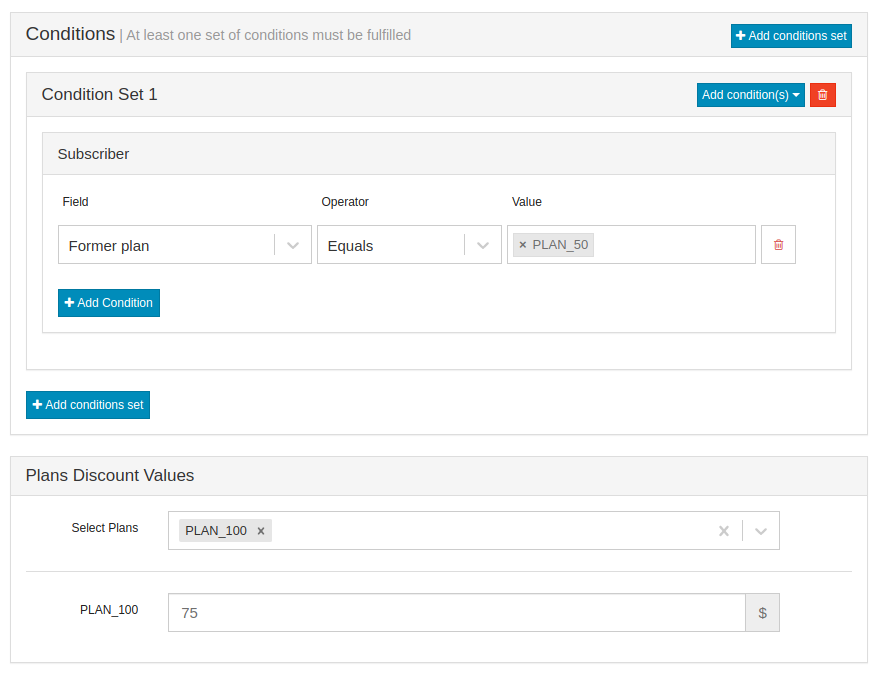Click the top Add conditions set button
Image resolution: width=883 pixels, height=678 pixels.
pyautogui.click(x=791, y=35)
